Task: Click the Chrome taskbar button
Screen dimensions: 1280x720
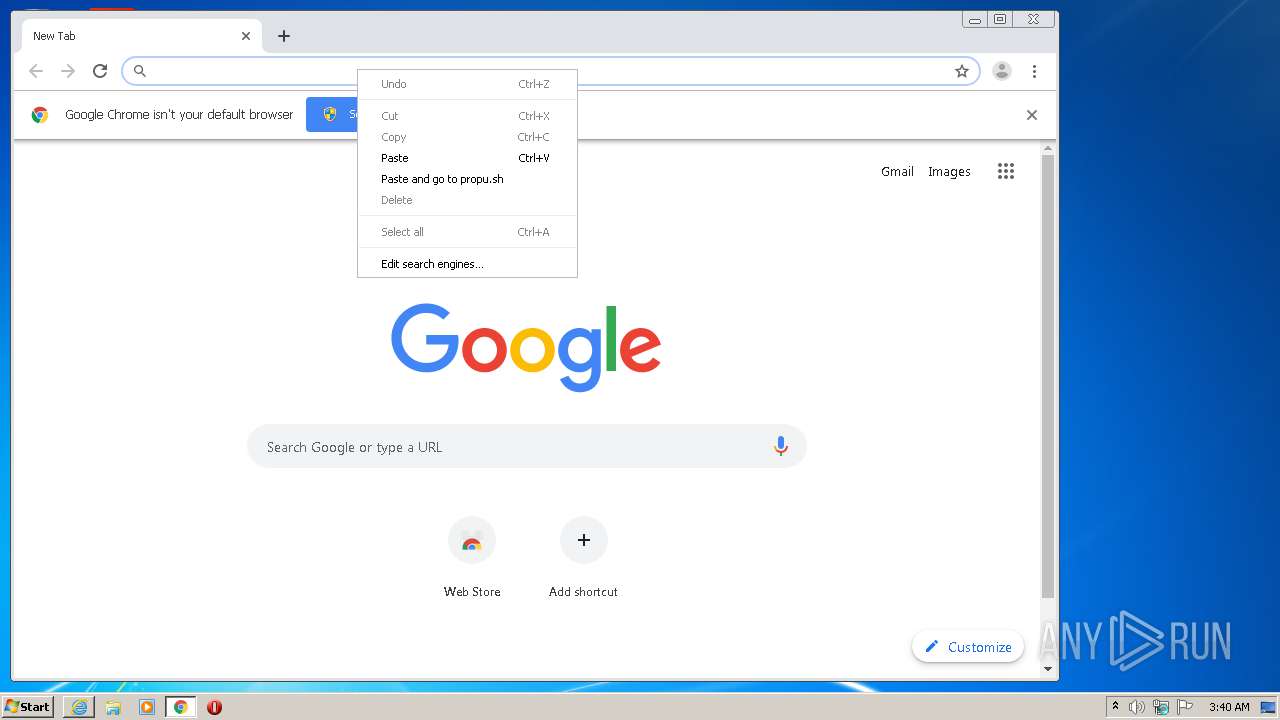Action: tap(180, 707)
